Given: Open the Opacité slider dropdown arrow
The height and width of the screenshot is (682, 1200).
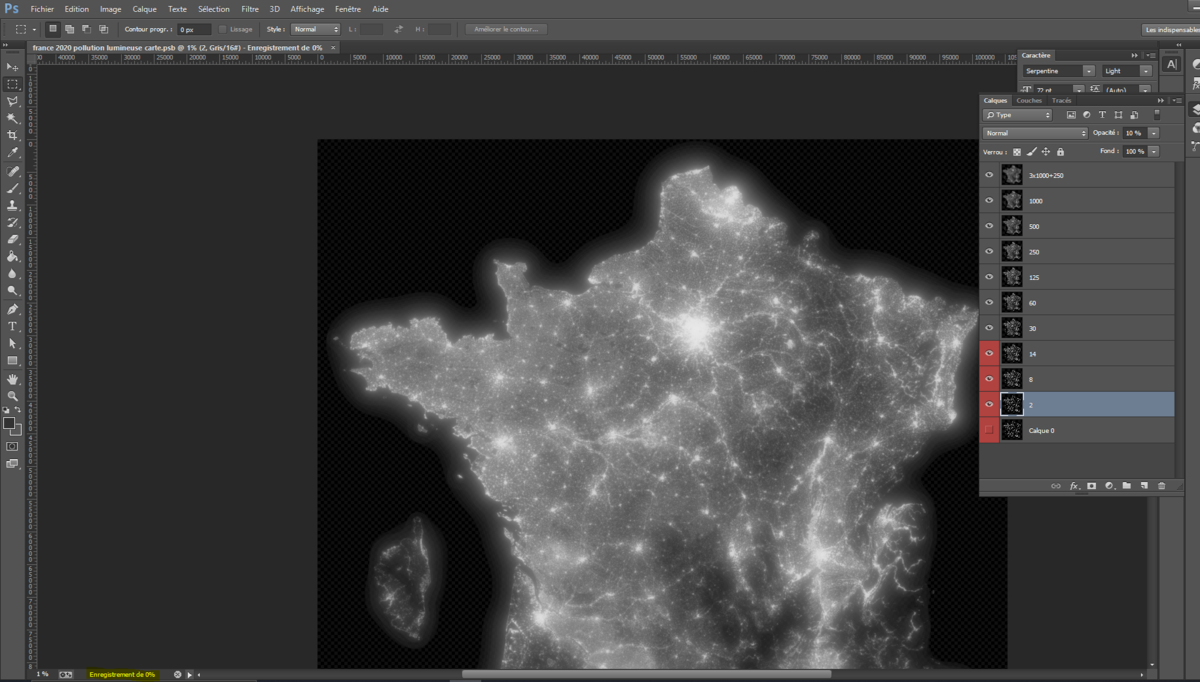Looking at the screenshot, I should pos(1154,133).
